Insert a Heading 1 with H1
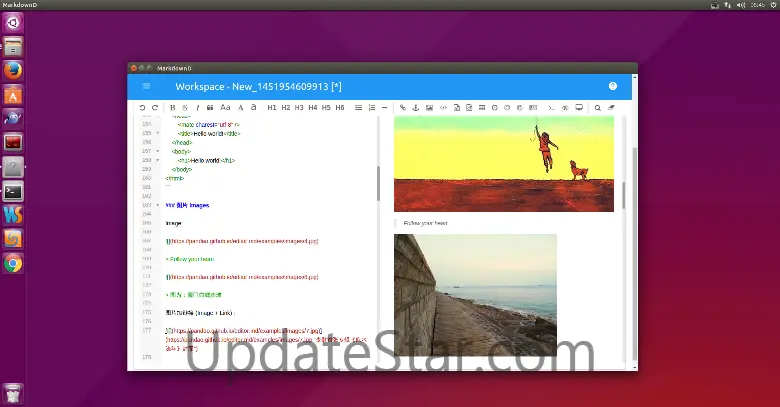The height and width of the screenshot is (407, 780). coord(272,107)
